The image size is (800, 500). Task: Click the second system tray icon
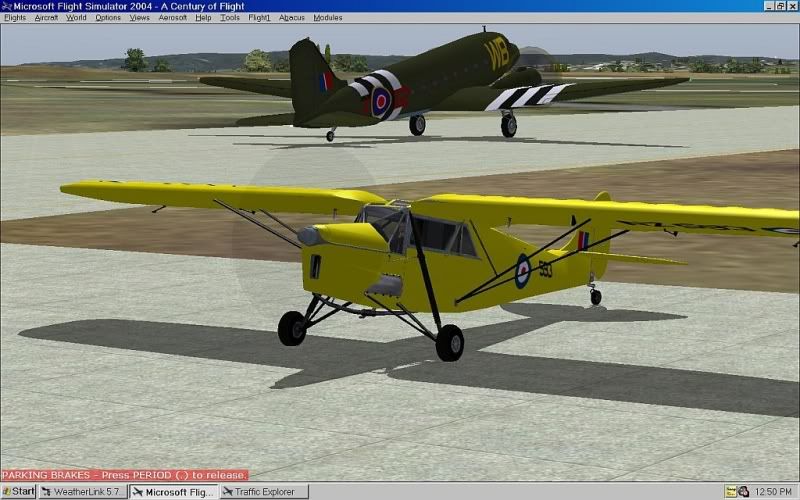tap(743, 491)
